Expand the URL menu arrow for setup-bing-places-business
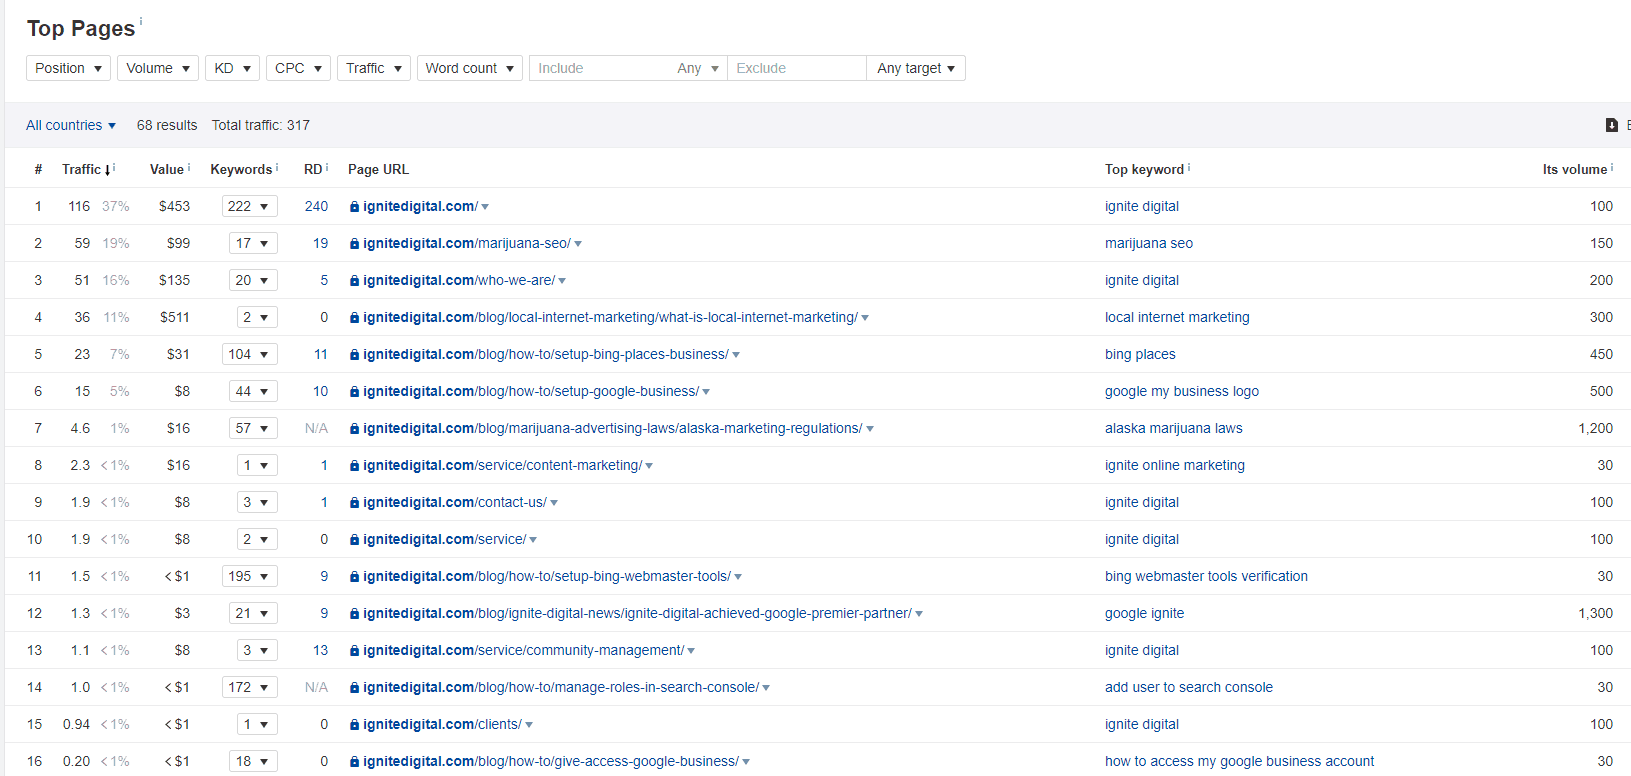The image size is (1631, 776). click(736, 355)
